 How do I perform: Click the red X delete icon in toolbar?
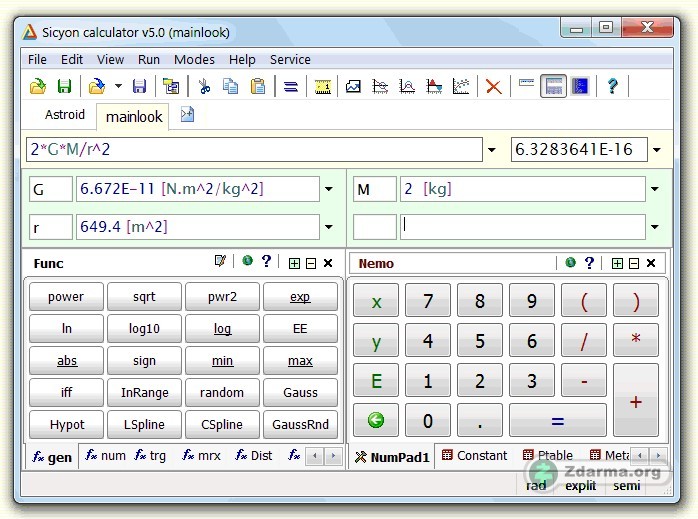[x=494, y=86]
